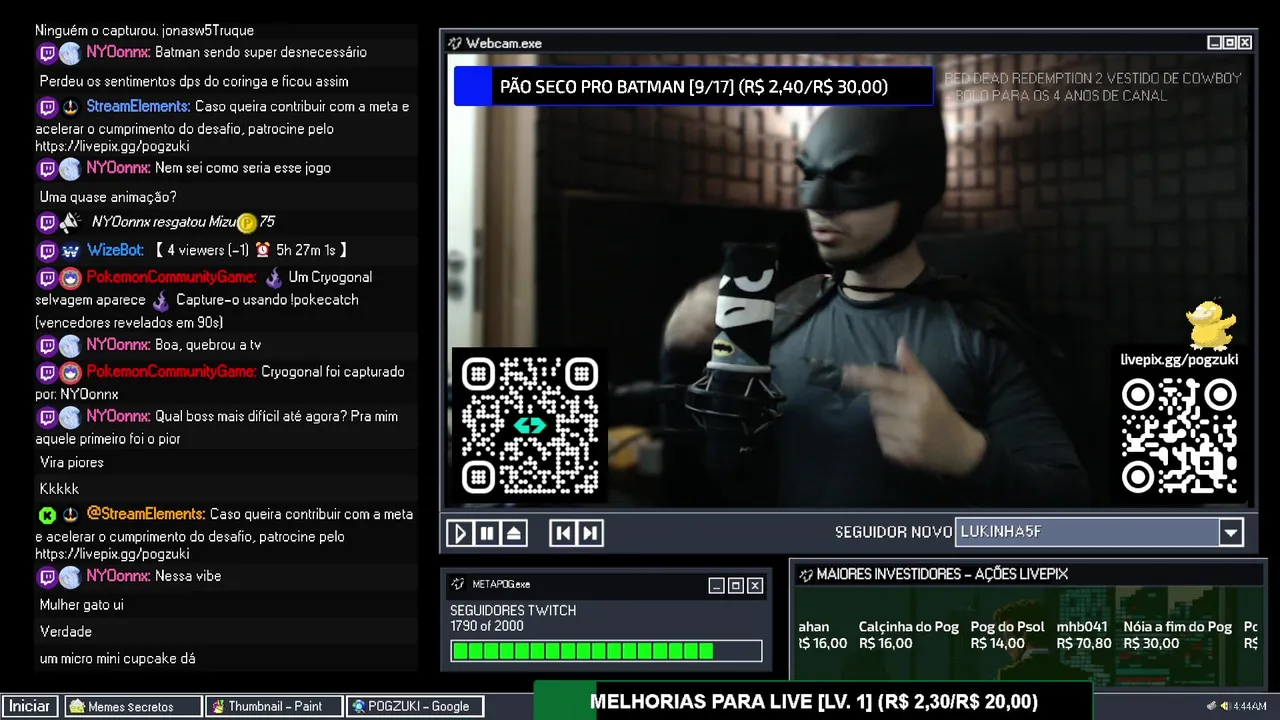Minimize the Webcam.exe window
Screen dimensions: 1280x720
click(x=1214, y=43)
